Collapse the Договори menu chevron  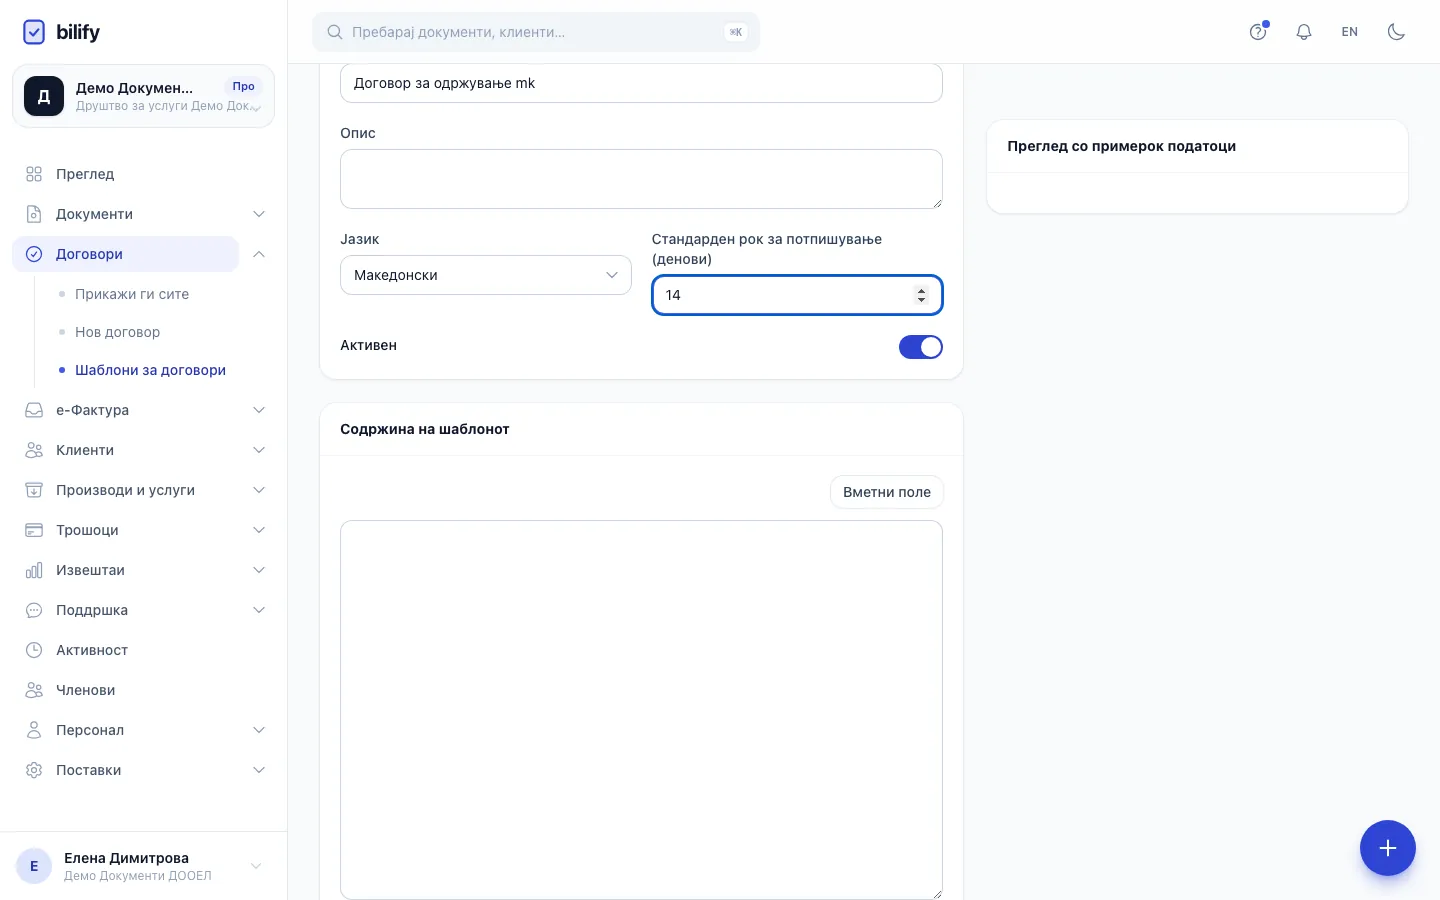[x=259, y=254]
